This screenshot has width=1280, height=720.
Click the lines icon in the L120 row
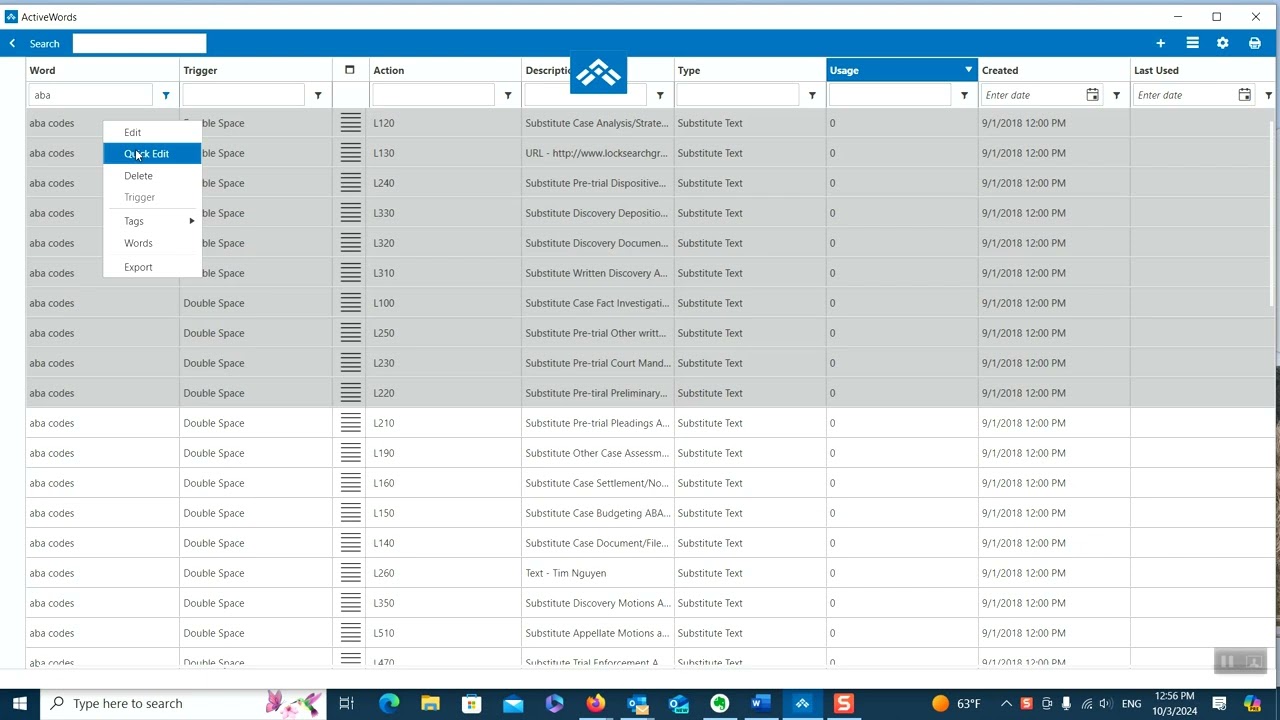pos(350,123)
